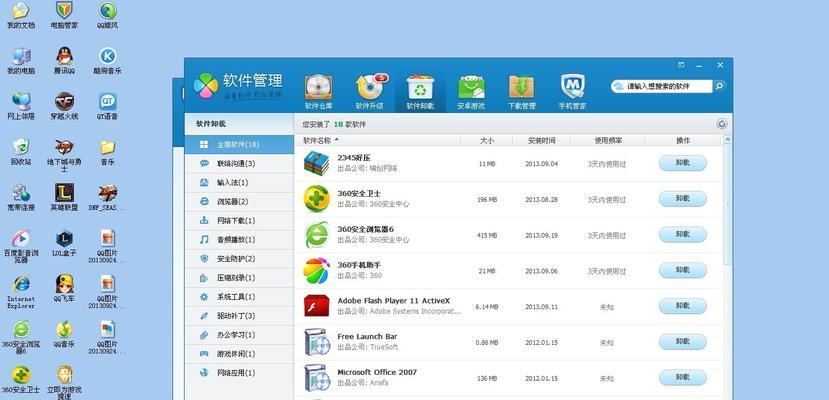Sort list by 大小 column header
829x400 pixels.
coord(486,141)
